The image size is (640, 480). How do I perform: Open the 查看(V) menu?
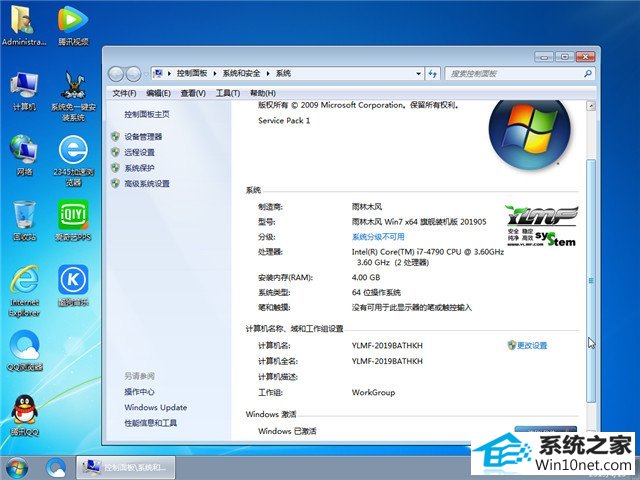point(193,93)
